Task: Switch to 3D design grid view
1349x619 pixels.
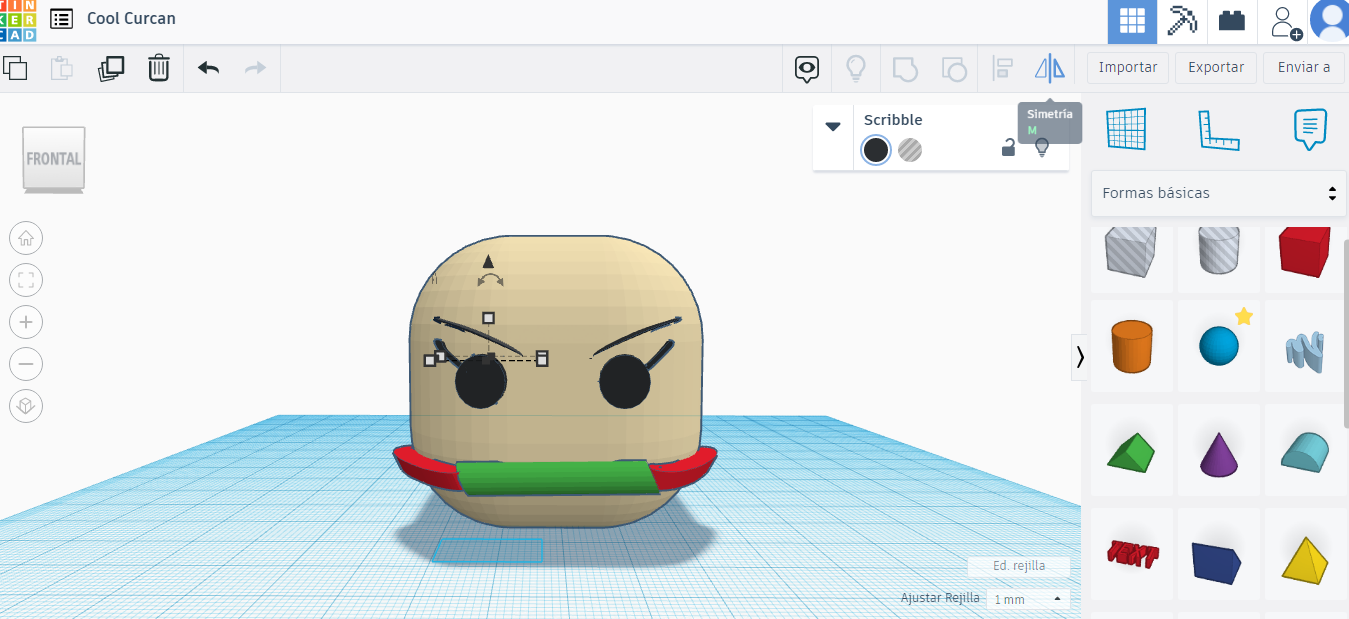Action: point(1132,21)
